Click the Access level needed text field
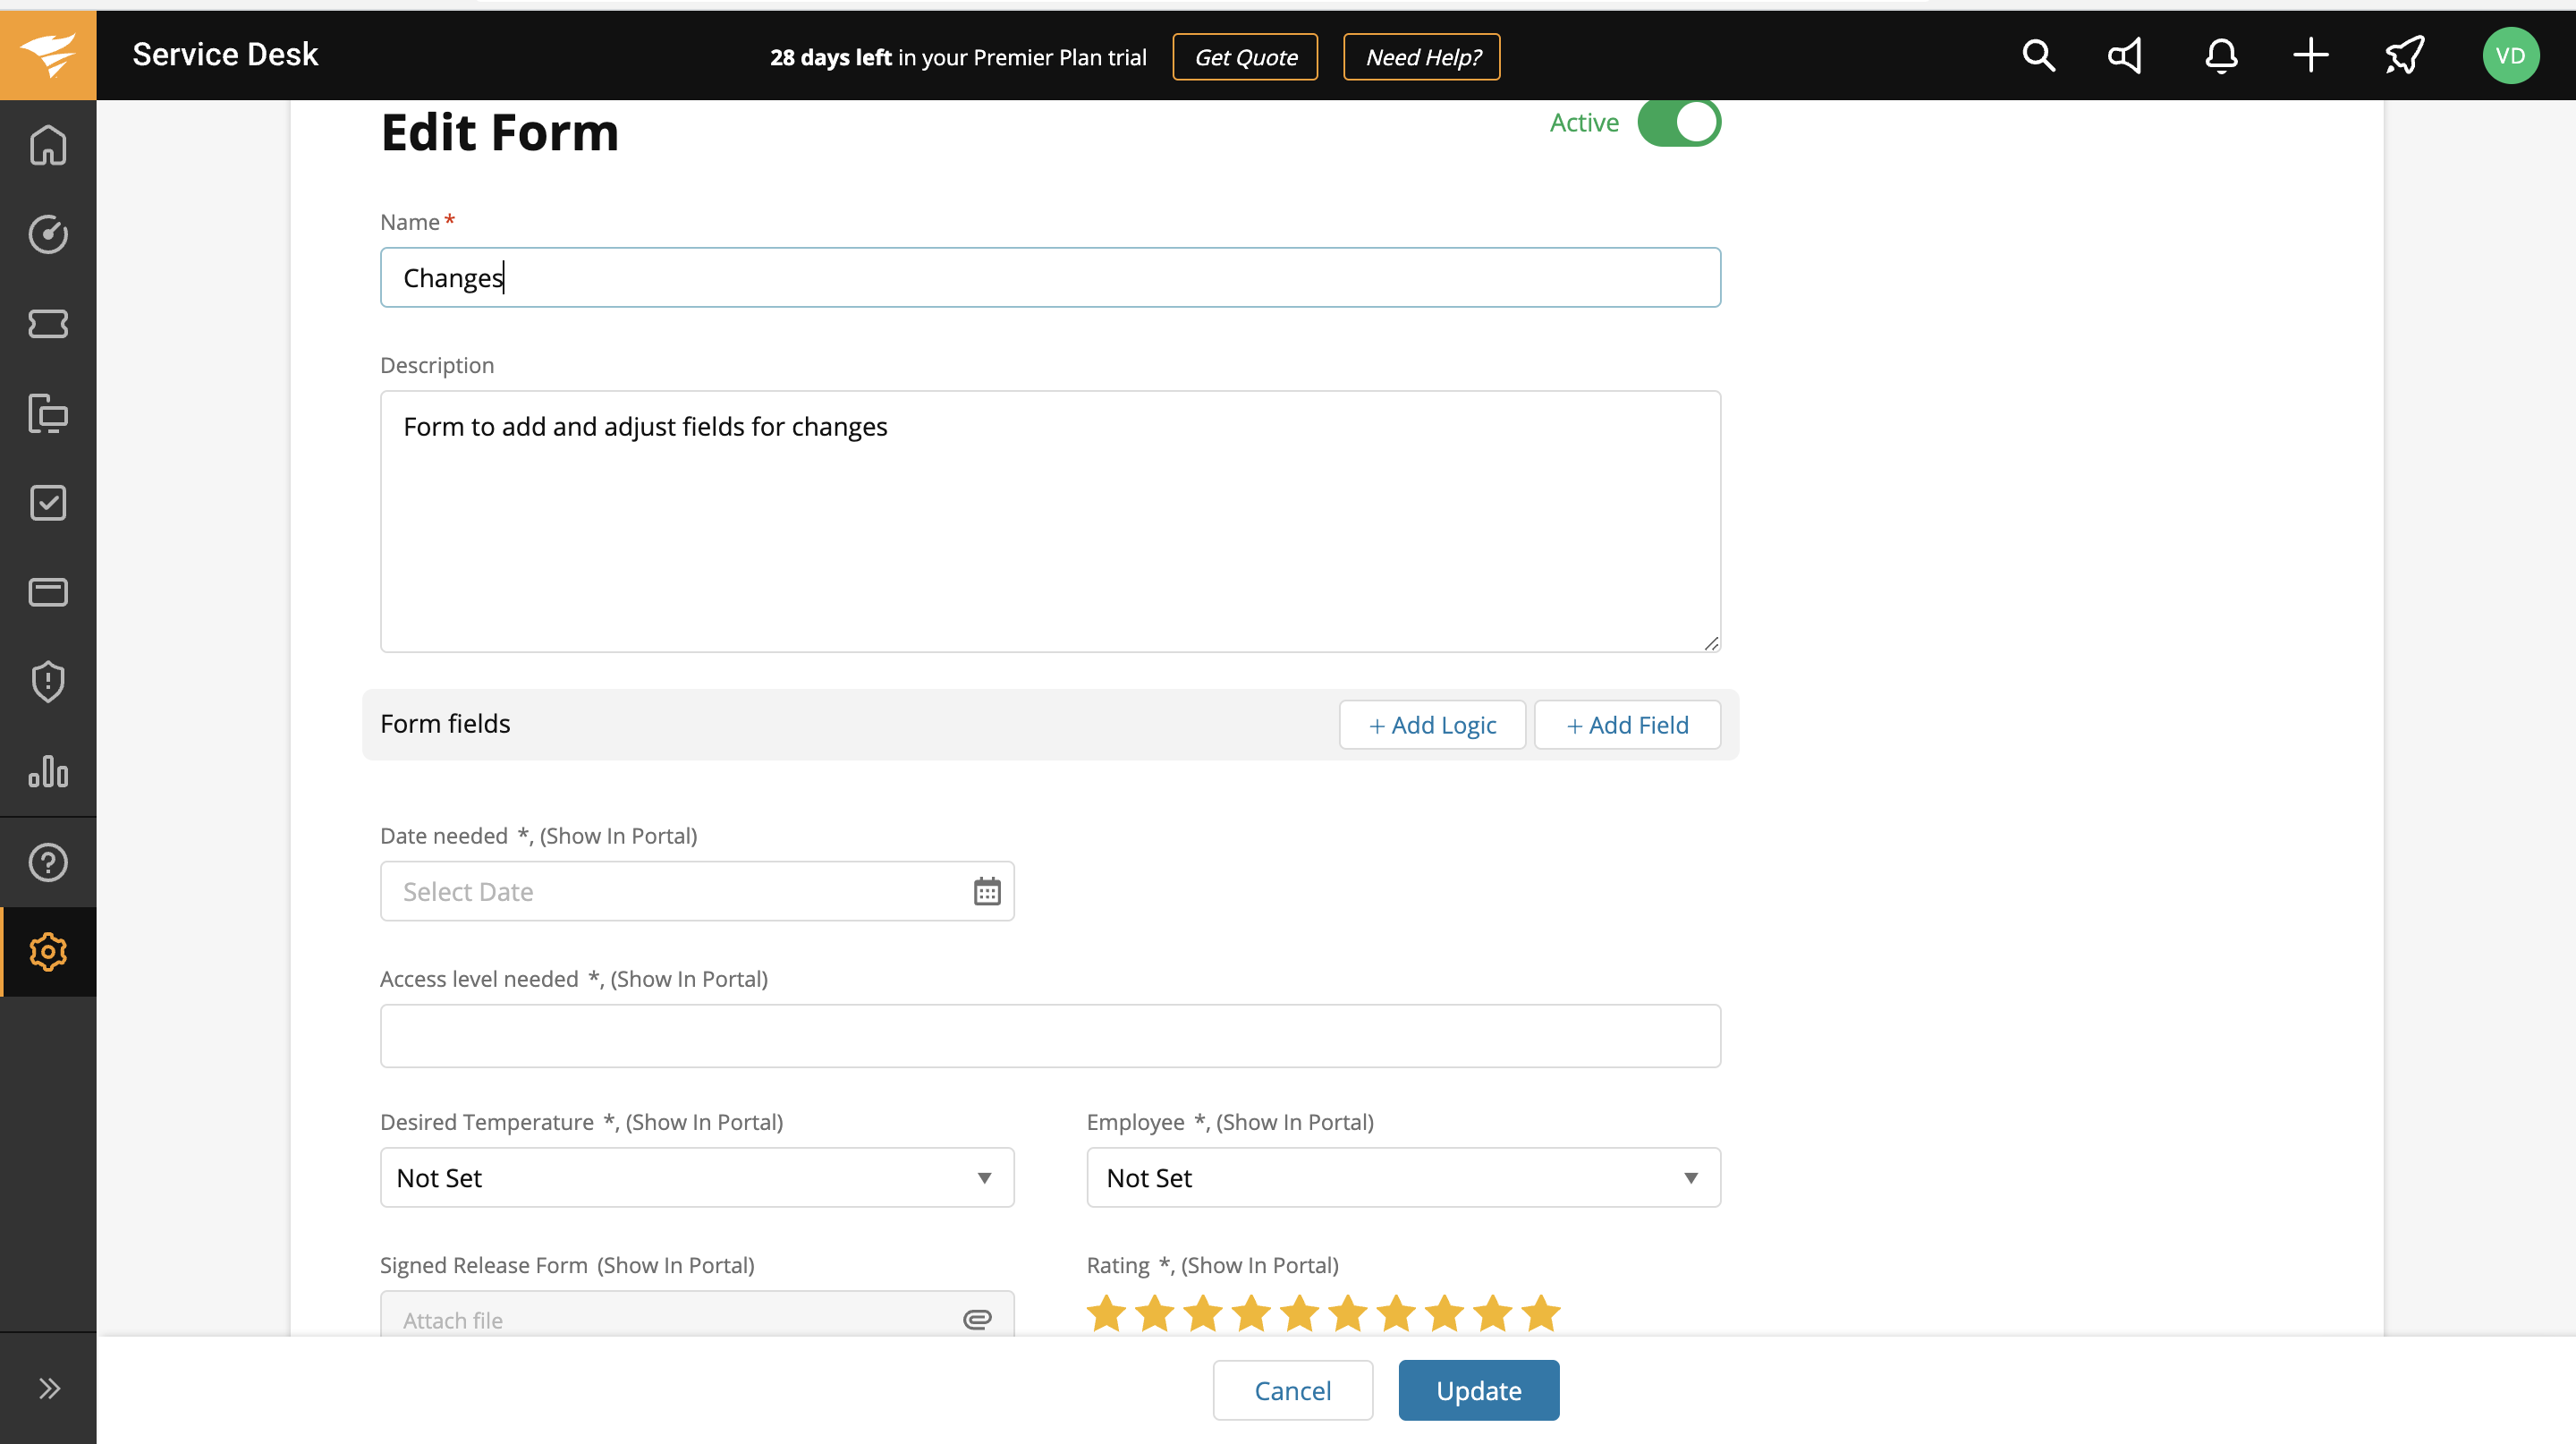The height and width of the screenshot is (1444, 2576). 1050,1036
